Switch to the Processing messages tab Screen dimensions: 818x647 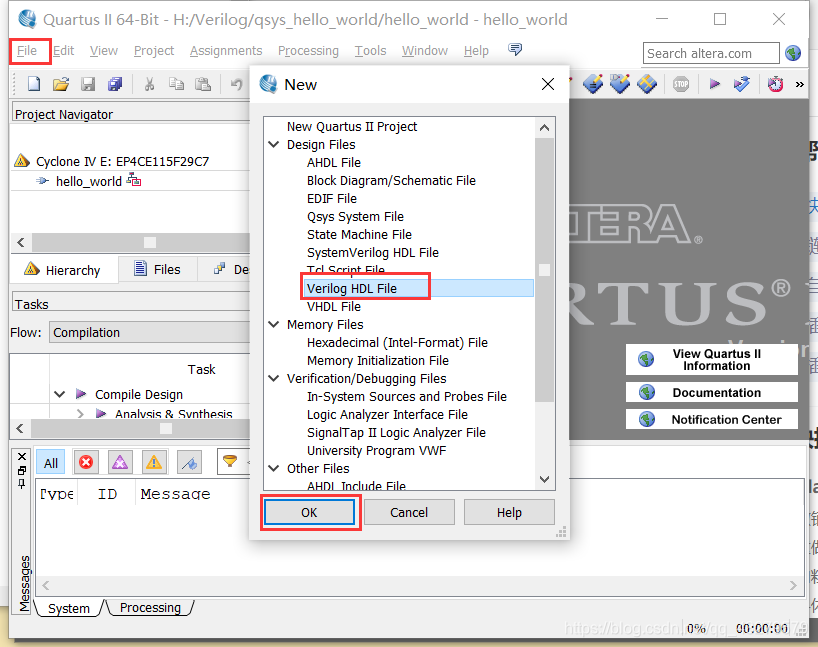150,607
